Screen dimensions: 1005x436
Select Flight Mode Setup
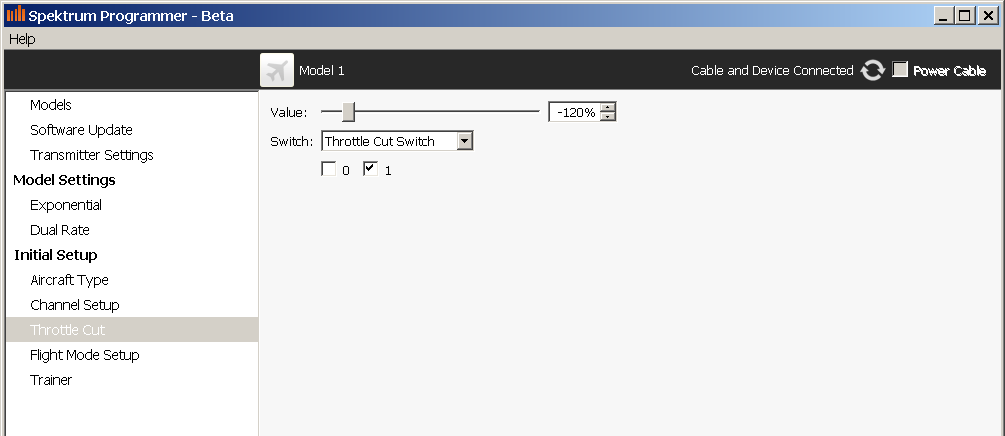(x=85, y=355)
